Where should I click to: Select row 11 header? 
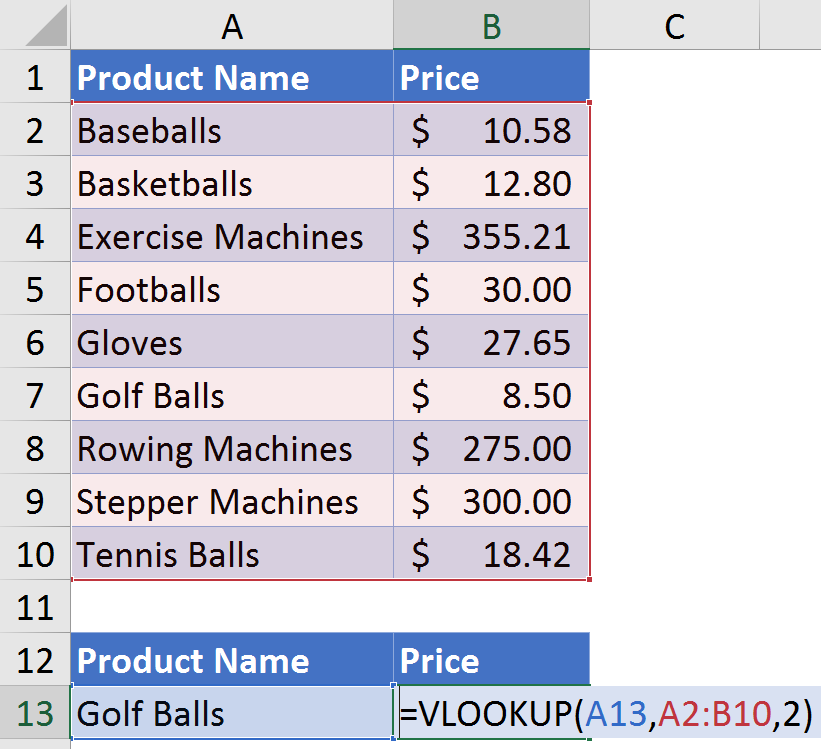coord(35,607)
